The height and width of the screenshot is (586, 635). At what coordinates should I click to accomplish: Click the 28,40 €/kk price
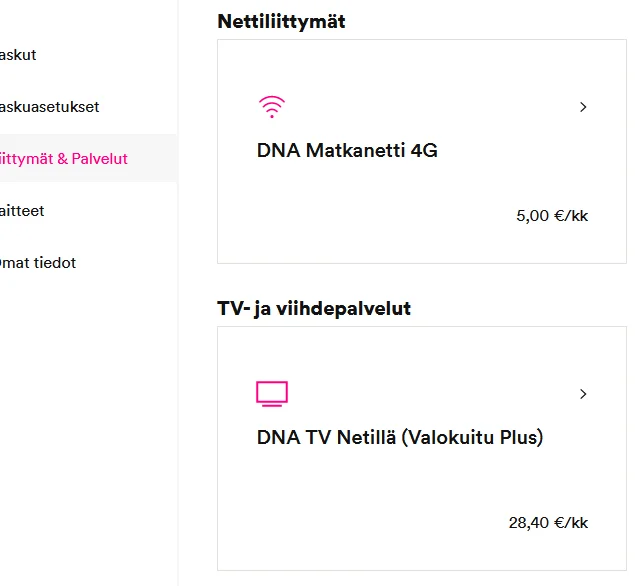point(548,523)
